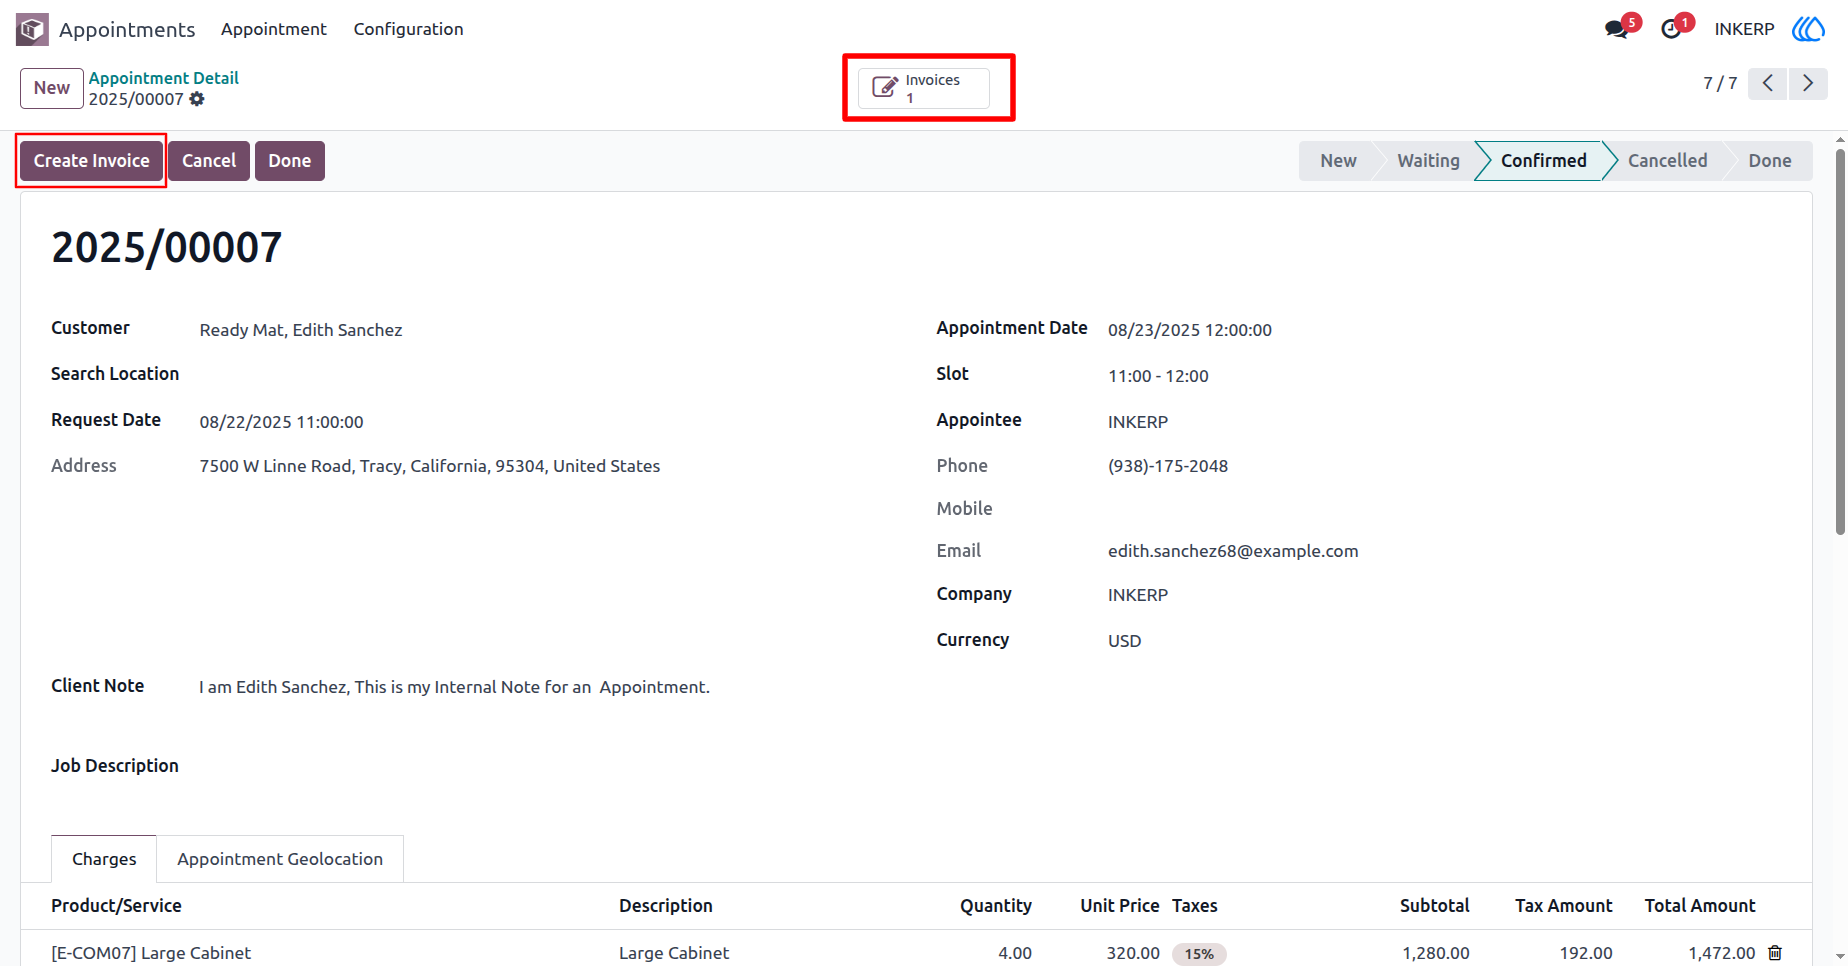Click the Create Invoice button
The width and height of the screenshot is (1848, 966).
coord(91,161)
